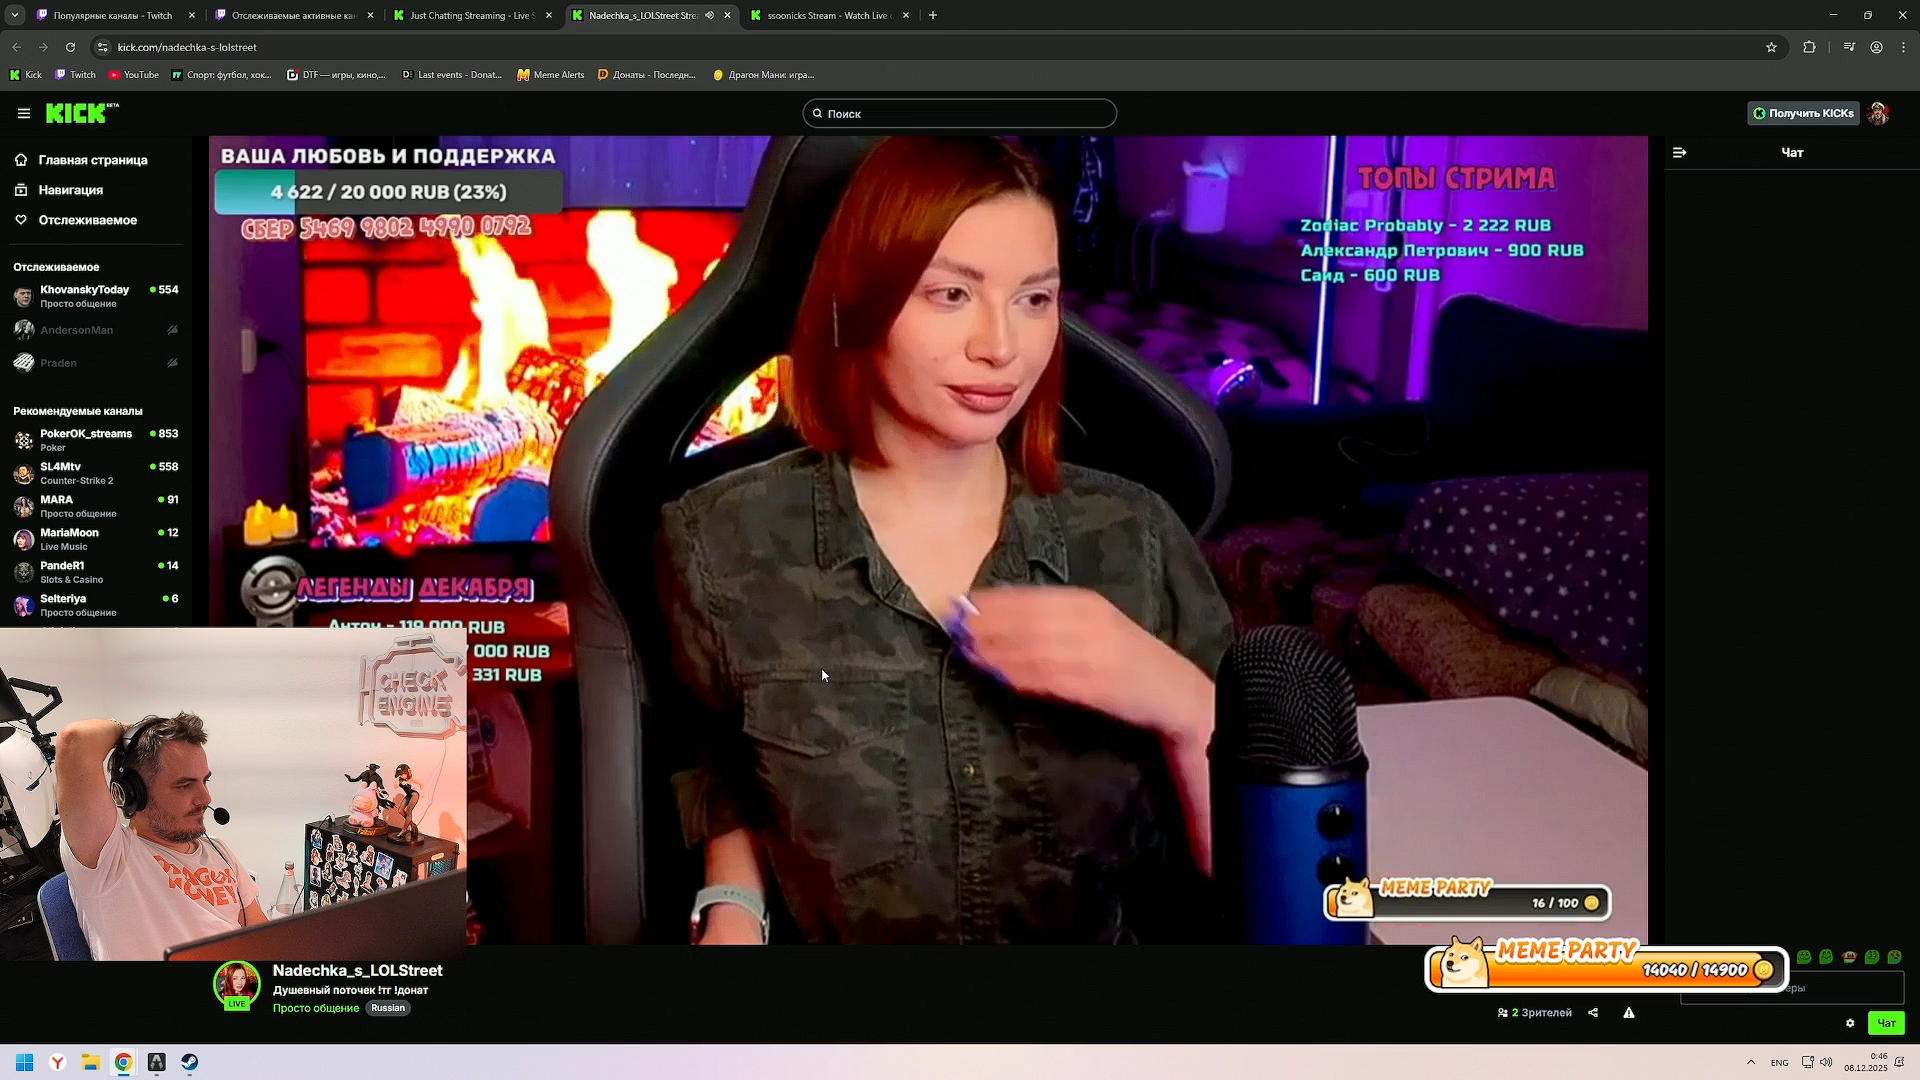Click the share stream icon
1920x1080 pixels.
click(x=1593, y=1013)
